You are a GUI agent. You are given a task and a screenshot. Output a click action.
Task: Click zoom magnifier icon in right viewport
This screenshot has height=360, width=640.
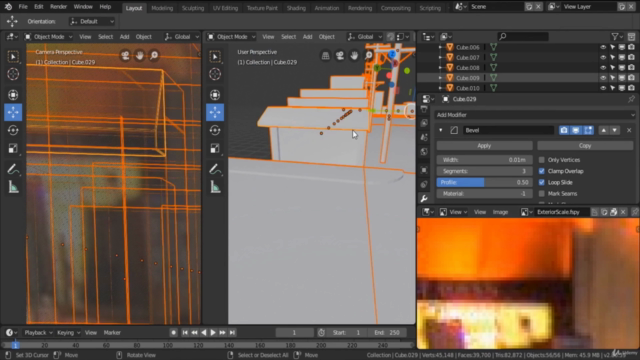369,56
